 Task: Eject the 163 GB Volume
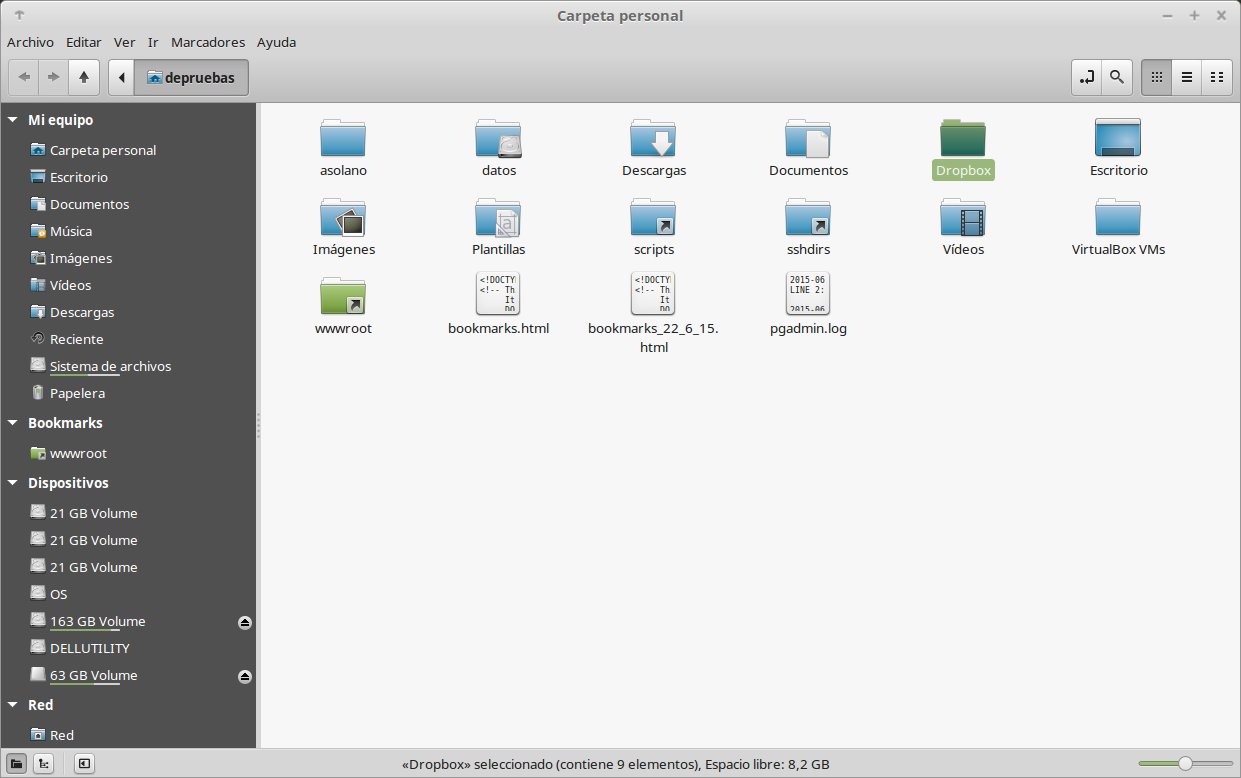245,622
